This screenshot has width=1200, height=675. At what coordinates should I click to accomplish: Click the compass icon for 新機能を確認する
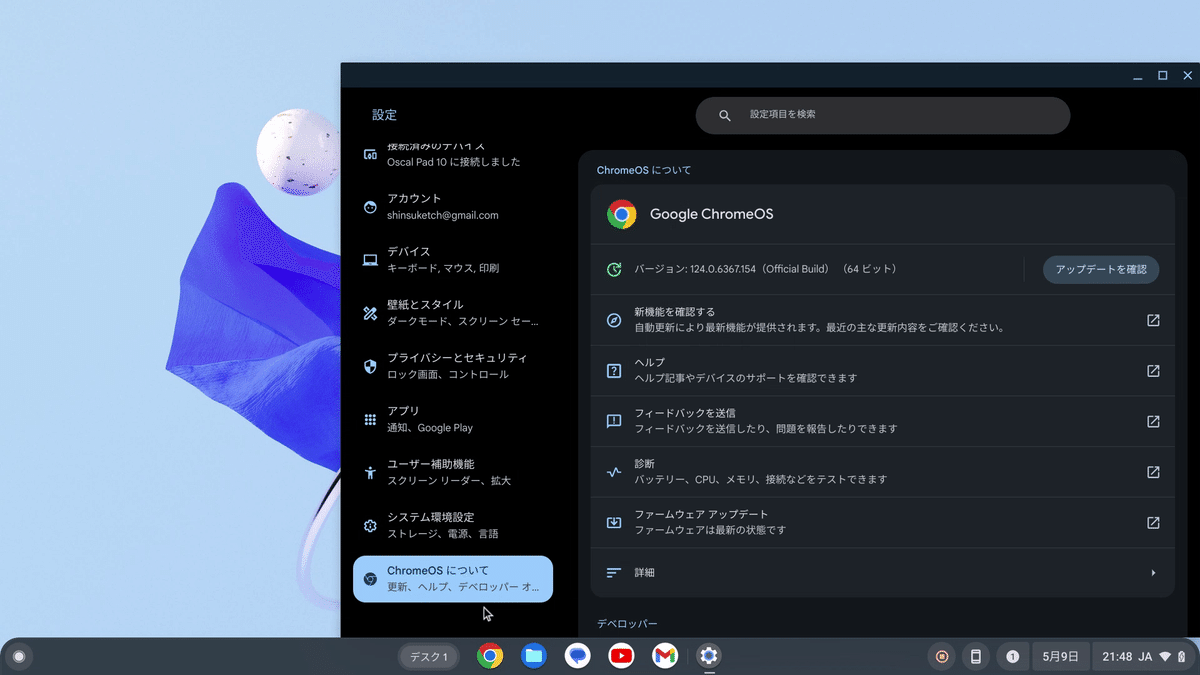[x=614, y=320]
